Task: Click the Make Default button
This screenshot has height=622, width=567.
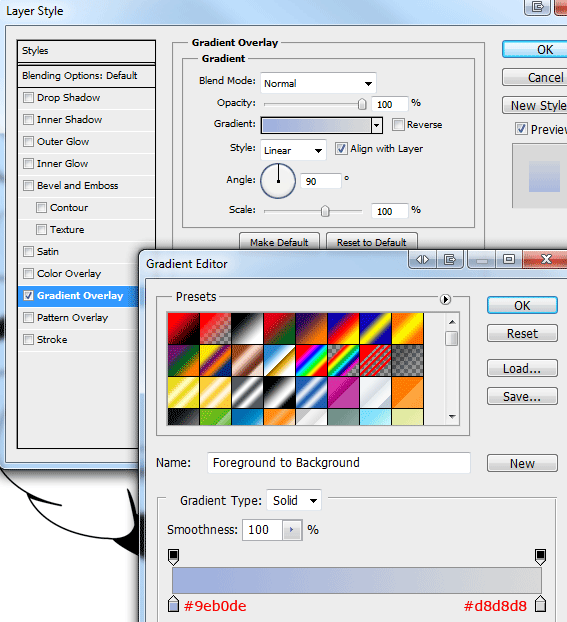Action: (x=279, y=242)
